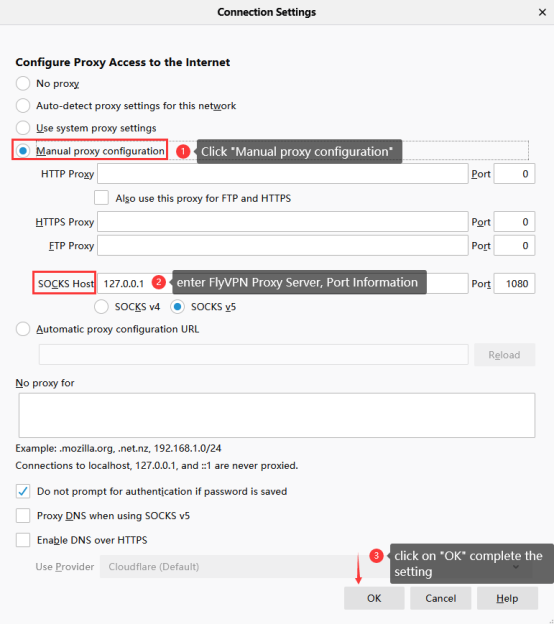
Task: Choose Auto-detect proxy settings for this network
Action: pos(23,106)
